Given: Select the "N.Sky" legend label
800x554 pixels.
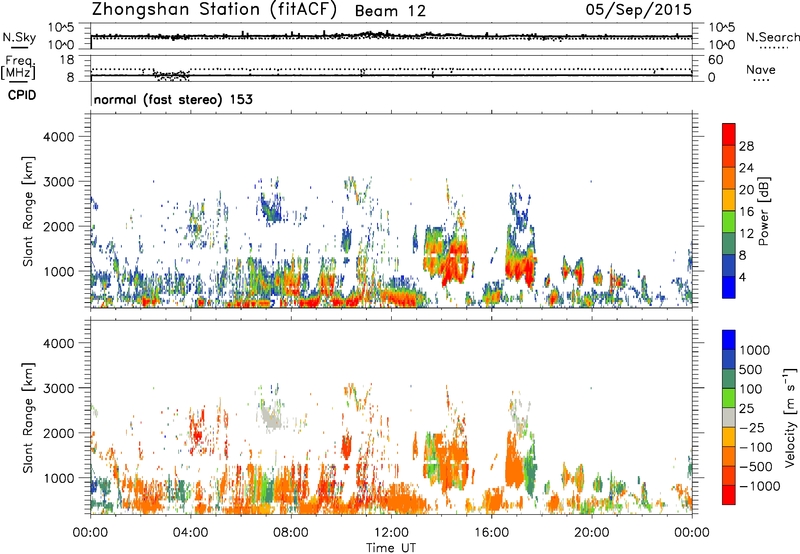Looking at the screenshot, I should tap(20, 38).
